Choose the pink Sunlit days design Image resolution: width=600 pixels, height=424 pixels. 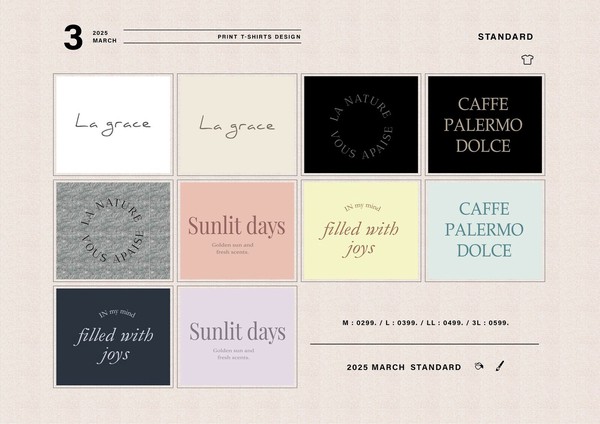(237, 230)
